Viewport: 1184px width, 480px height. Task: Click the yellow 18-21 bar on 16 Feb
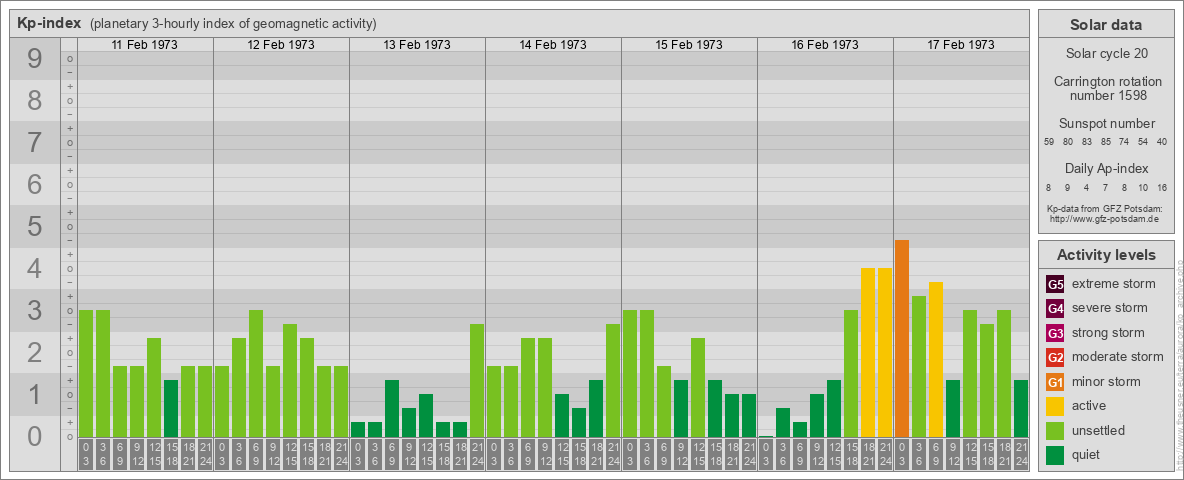(x=868, y=352)
